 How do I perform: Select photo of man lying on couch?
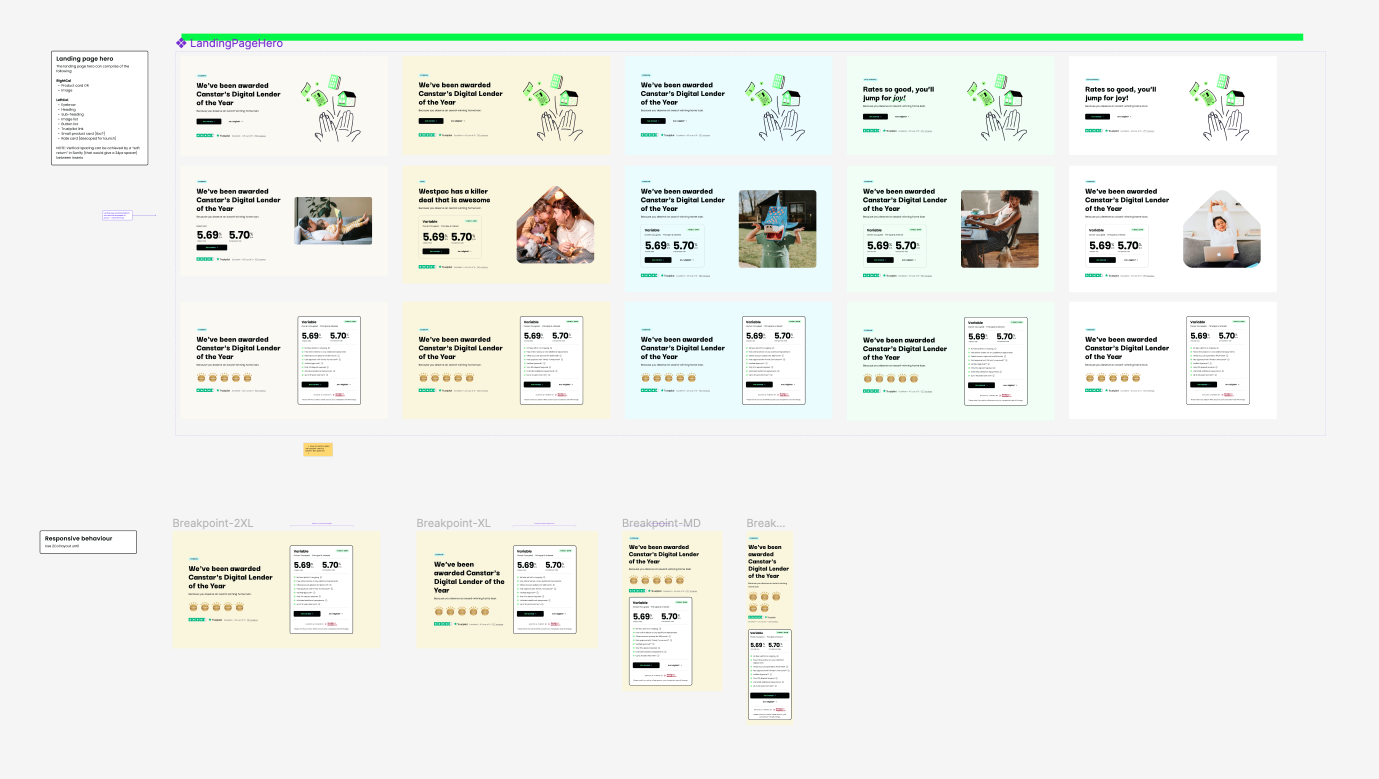(x=333, y=220)
